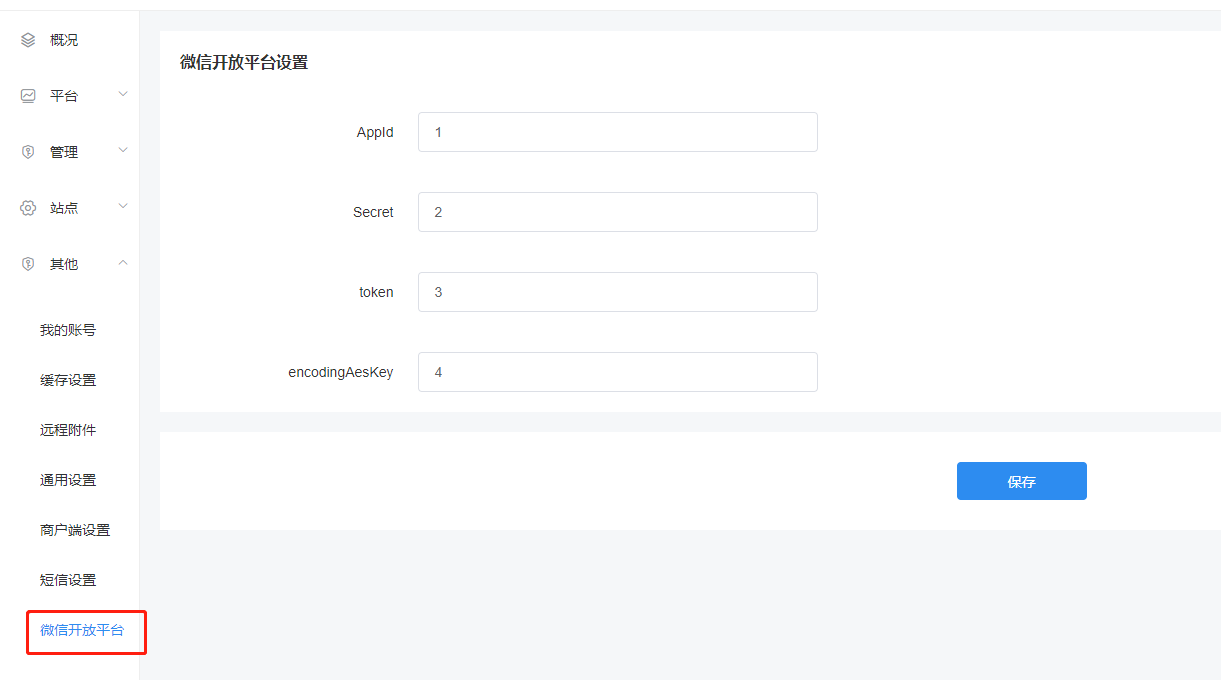Open 通用设置 submenu item
Image resolution: width=1221 pixels, height=680 pixels.
click(68, 480)
